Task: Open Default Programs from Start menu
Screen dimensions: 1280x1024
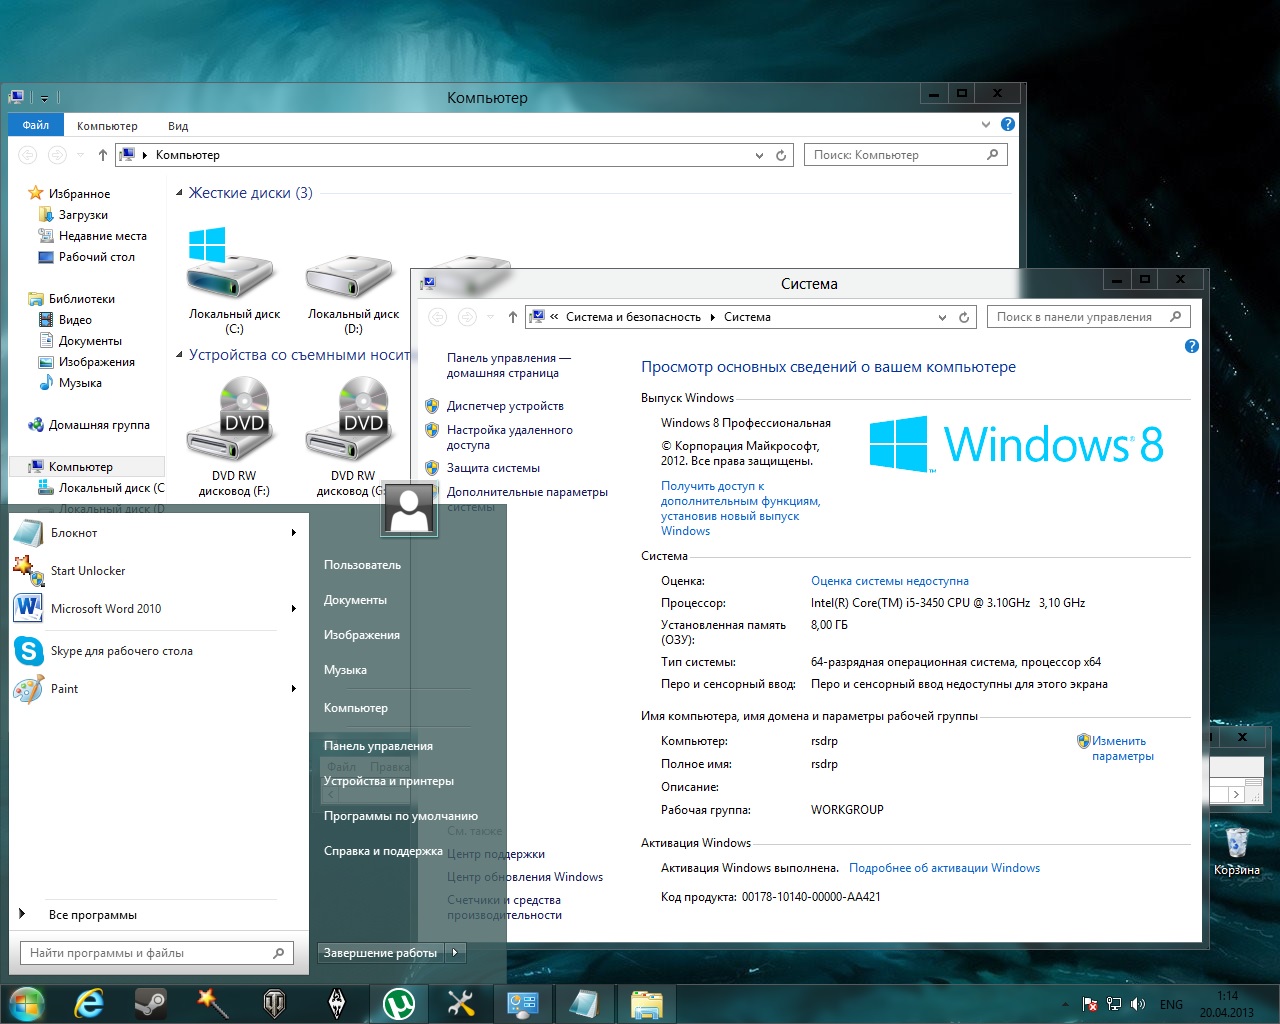Action: click(401, 816)
